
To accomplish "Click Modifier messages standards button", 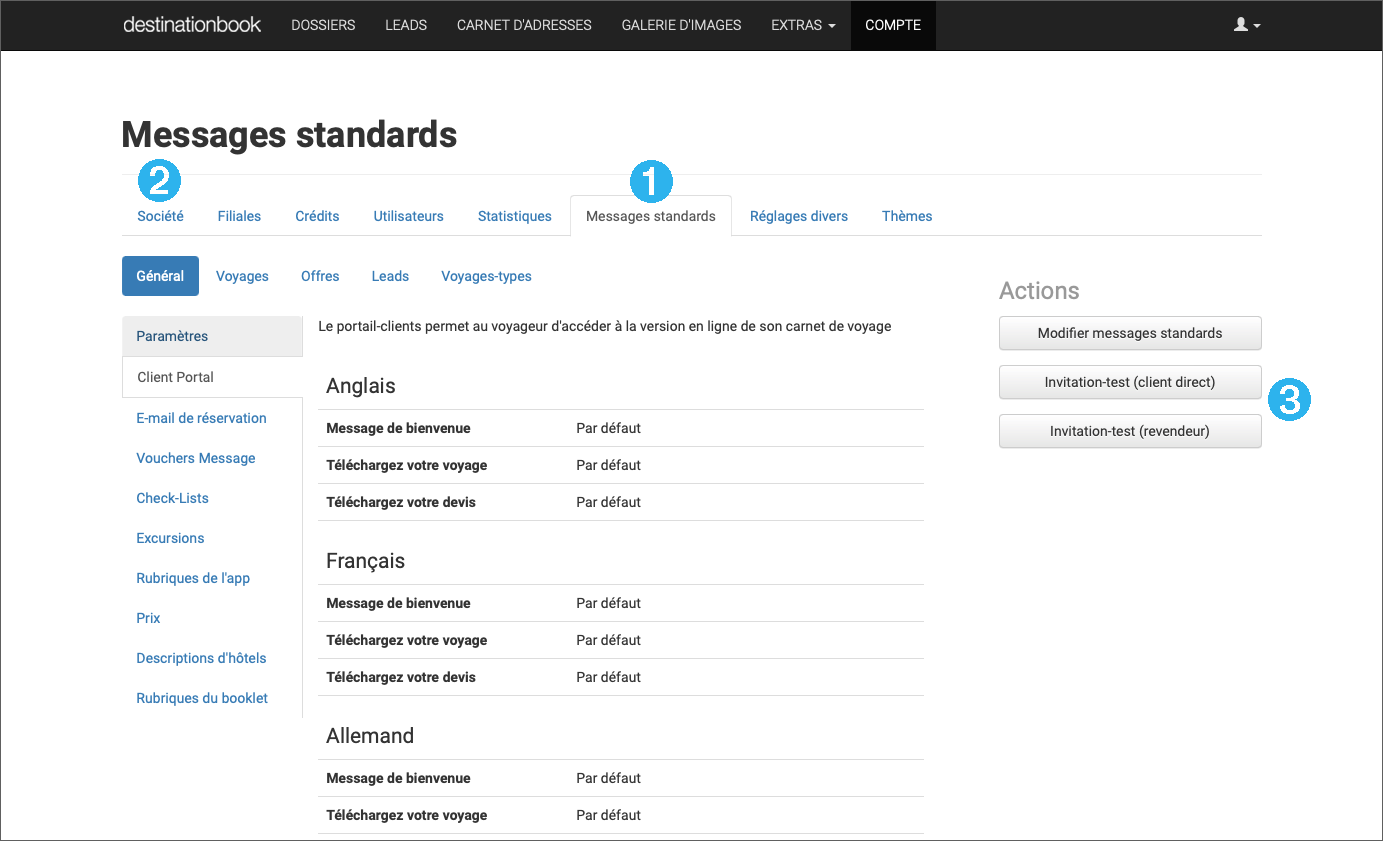I will 1129,333.
